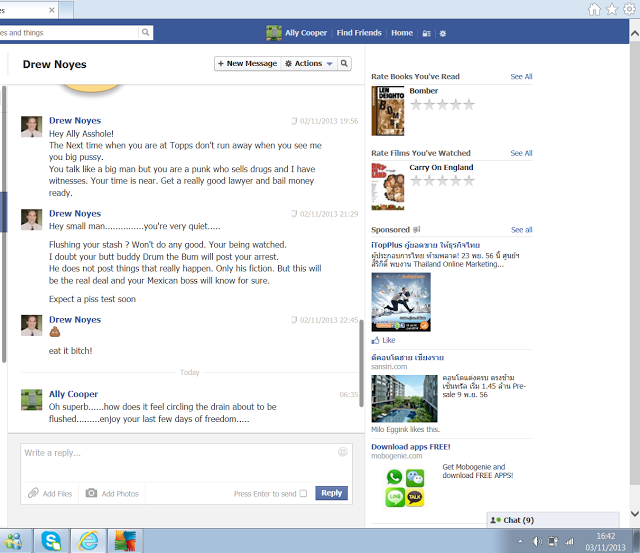
Task: Click the page scrollbar up arrow
Action: (635, 33)
